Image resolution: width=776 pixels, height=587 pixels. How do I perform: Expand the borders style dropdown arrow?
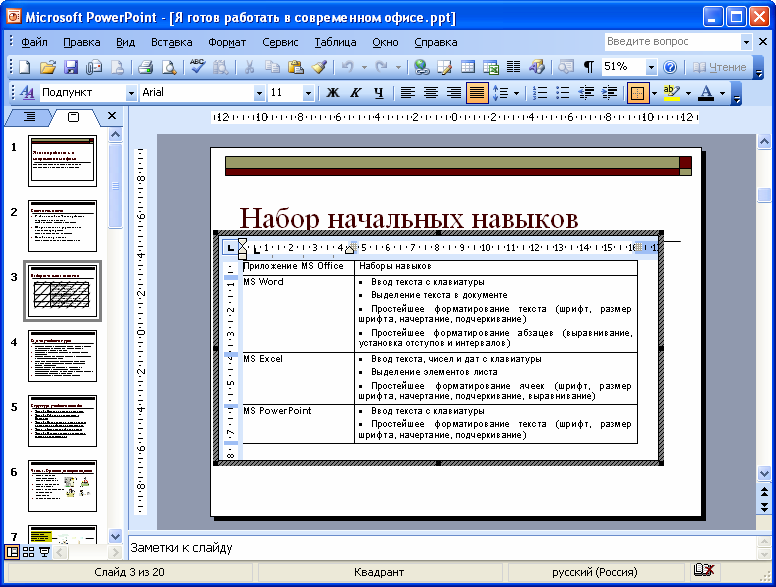(654, 93)
